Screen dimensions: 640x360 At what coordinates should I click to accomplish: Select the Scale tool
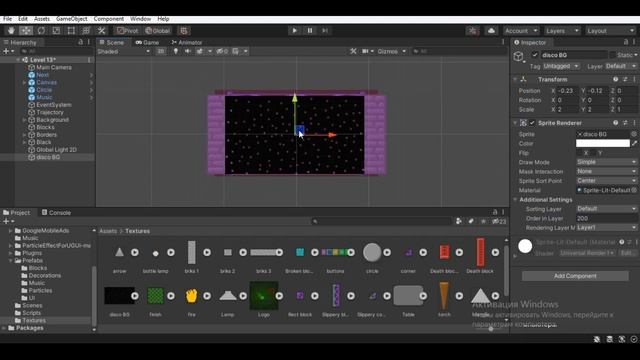tap(56, 31)
